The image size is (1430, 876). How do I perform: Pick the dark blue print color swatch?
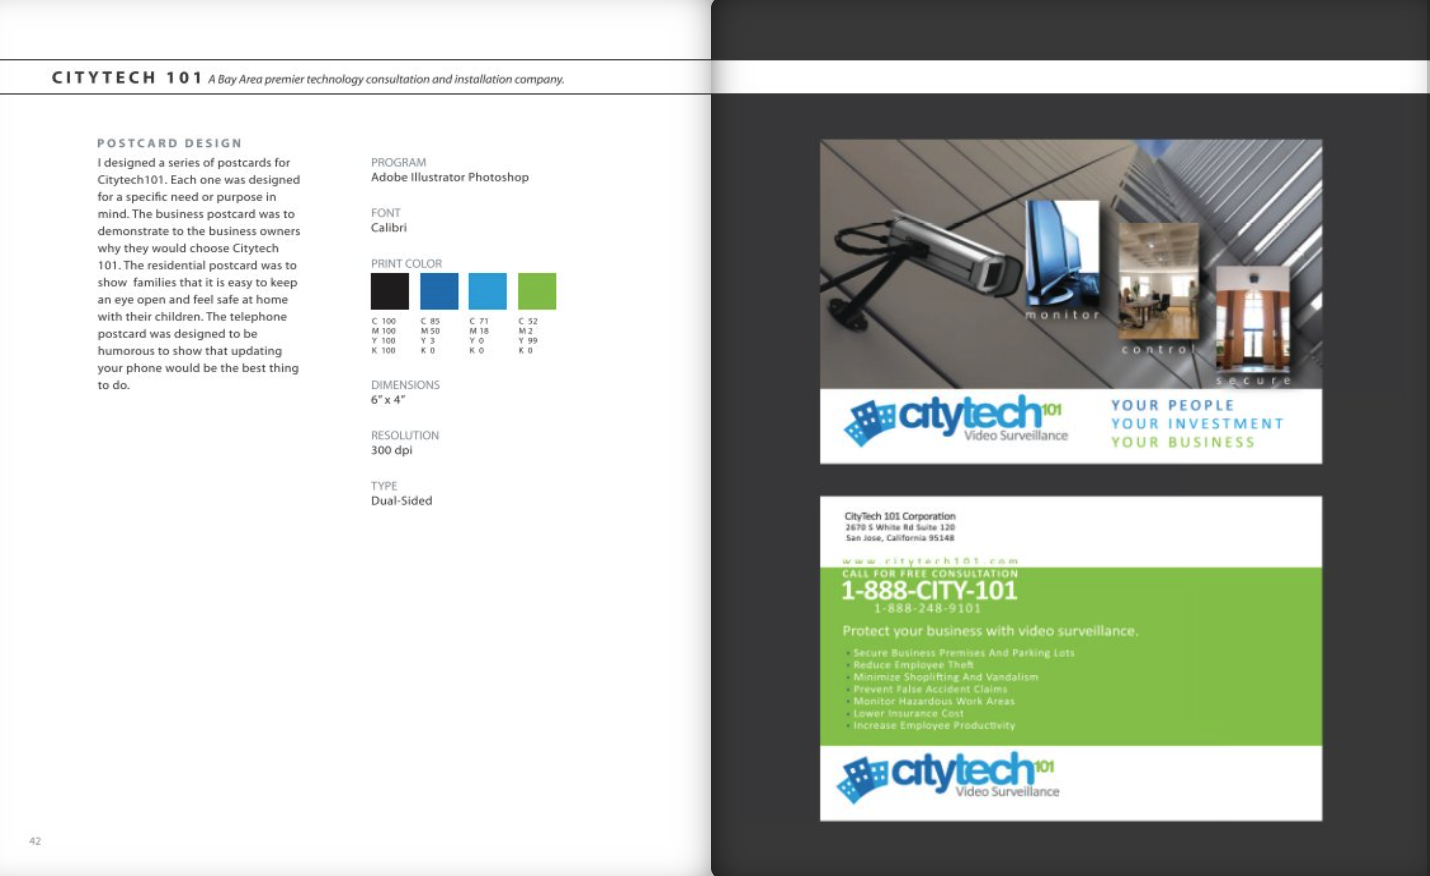439,291
